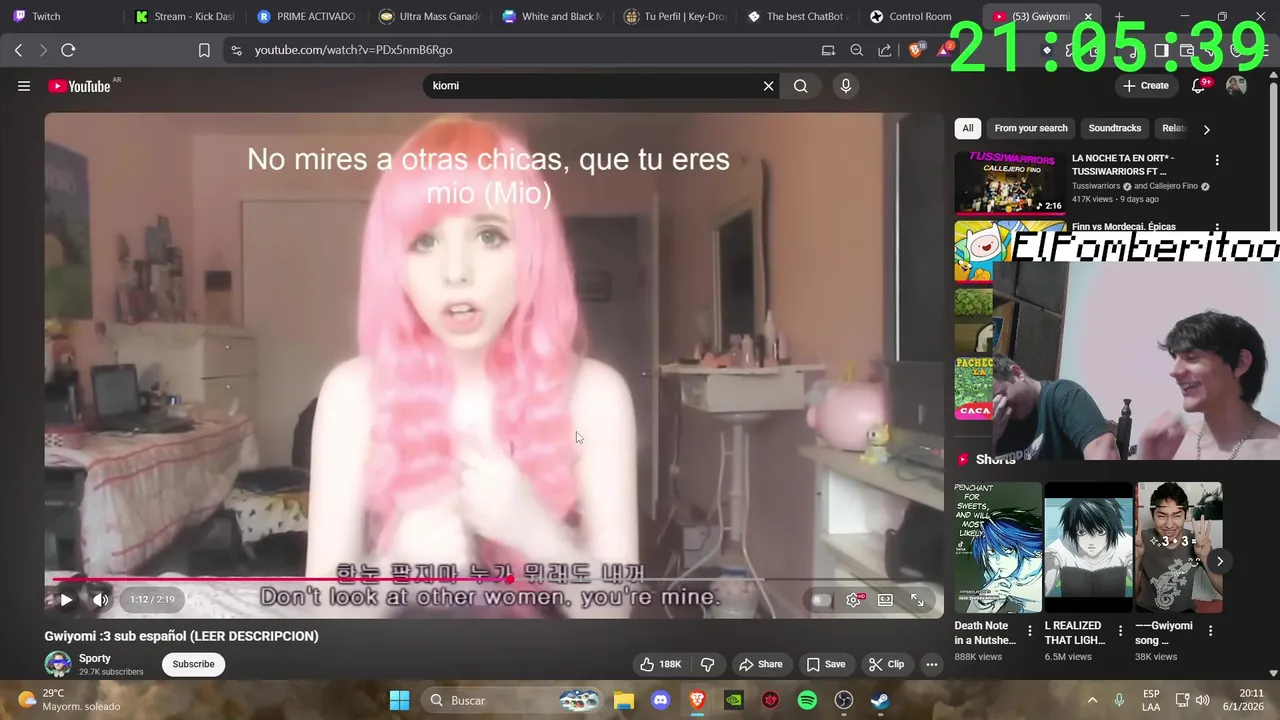Open the YouTube account avatar menu
This screenshot has width=1280, height=720.
(x=1237, y=86)
